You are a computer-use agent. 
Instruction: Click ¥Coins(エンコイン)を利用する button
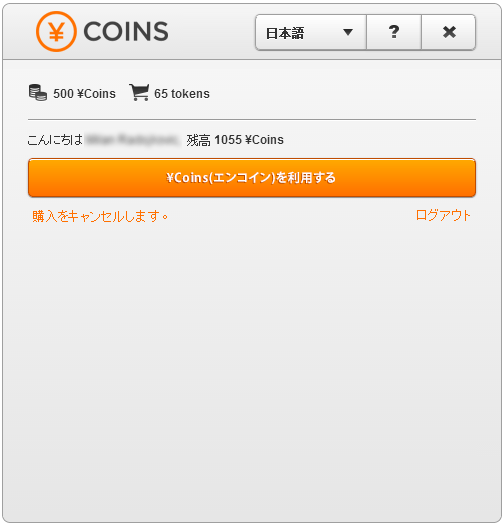252,178
